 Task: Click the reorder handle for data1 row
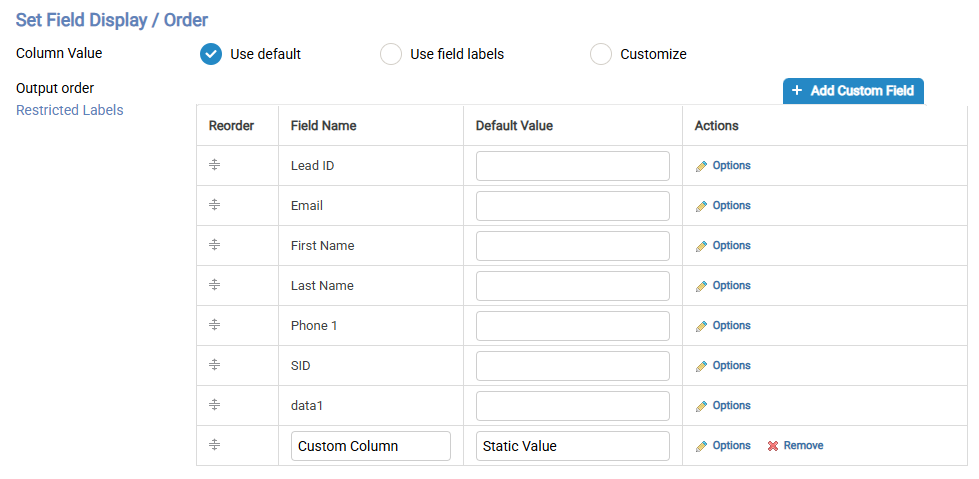pyautogui.click(x=214, y=405)
